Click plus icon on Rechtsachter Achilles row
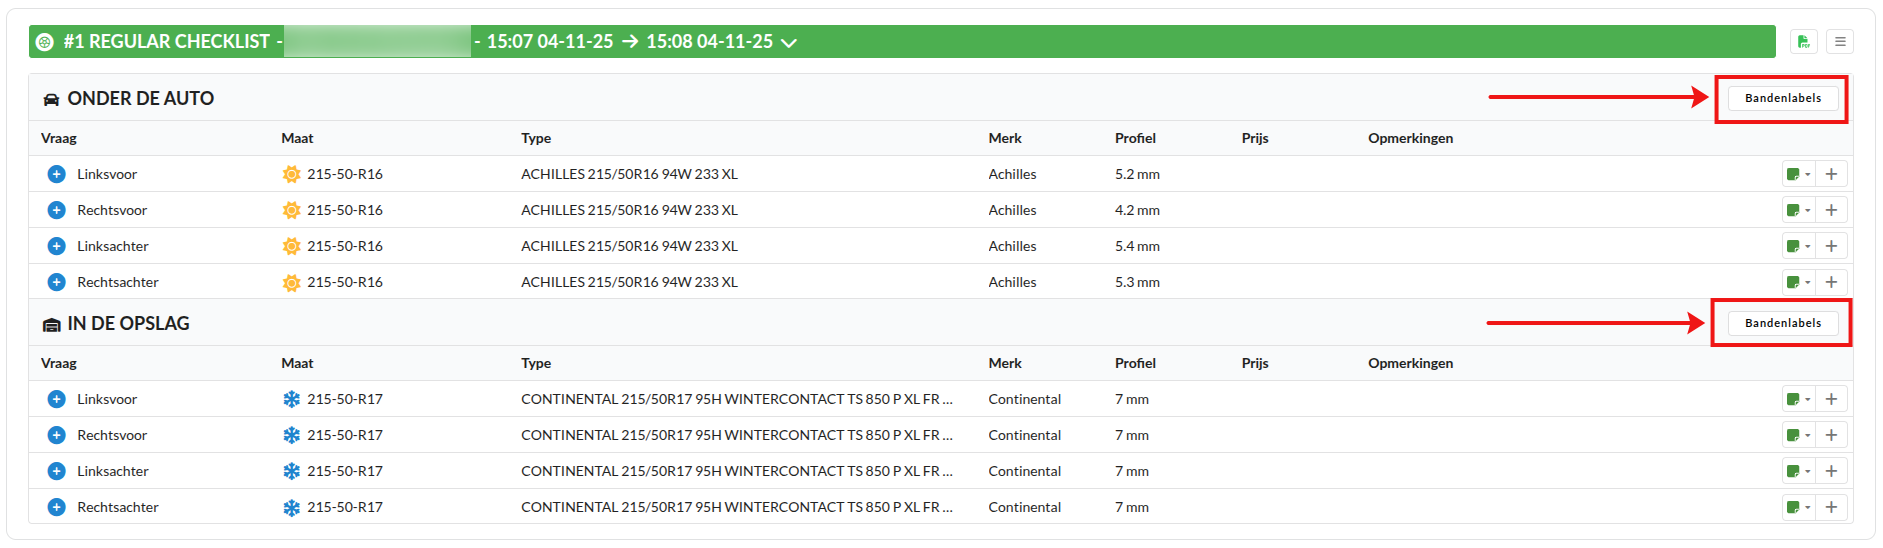Viewport: 1883px width, 548px height. pyautogui.click(x=1831, y=282)
